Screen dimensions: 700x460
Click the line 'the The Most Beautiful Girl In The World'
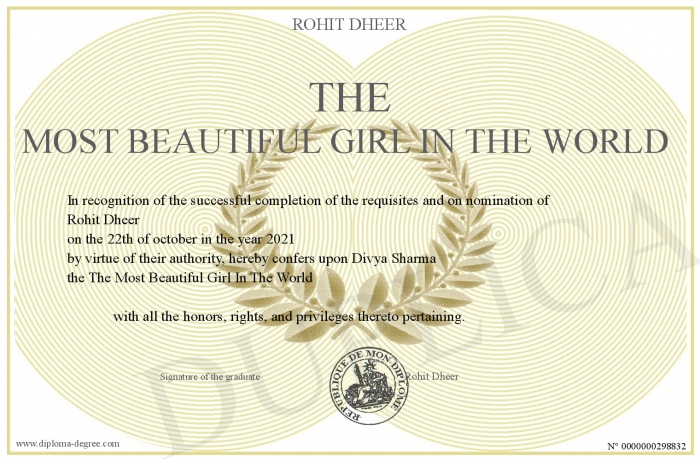190,278
